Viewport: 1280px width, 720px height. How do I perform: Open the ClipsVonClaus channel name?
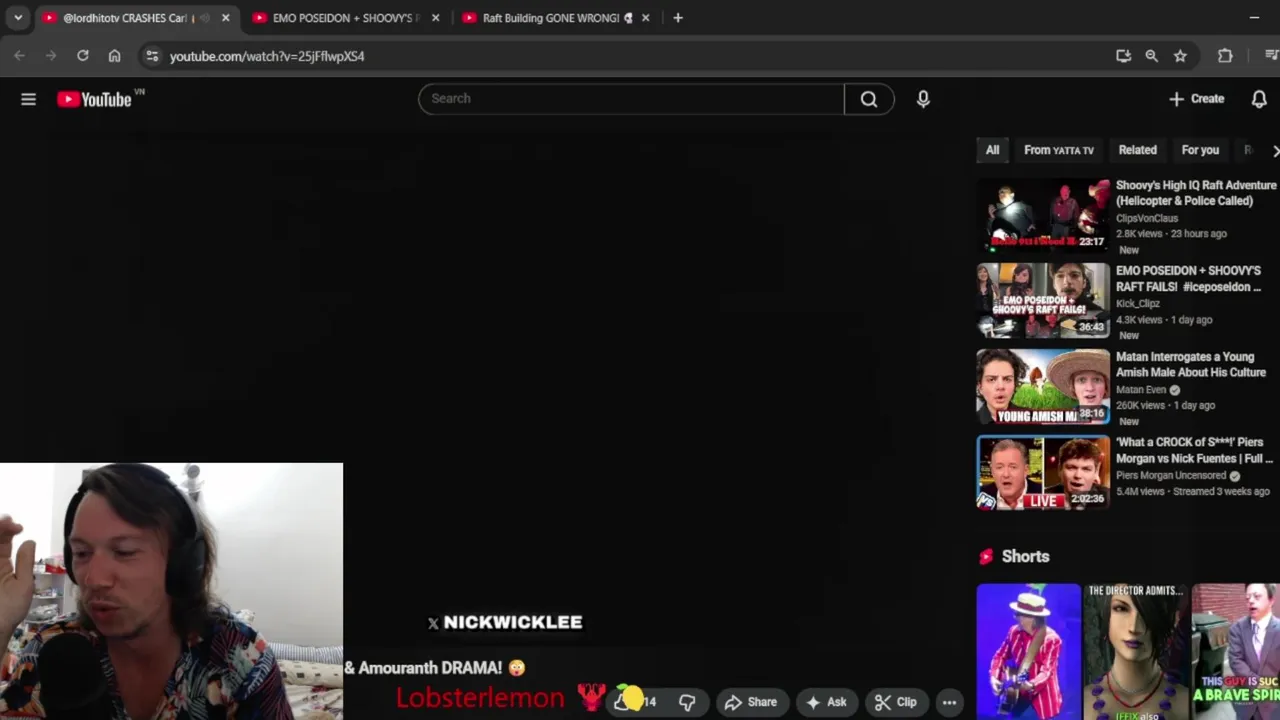click(x=1147, y=218)
